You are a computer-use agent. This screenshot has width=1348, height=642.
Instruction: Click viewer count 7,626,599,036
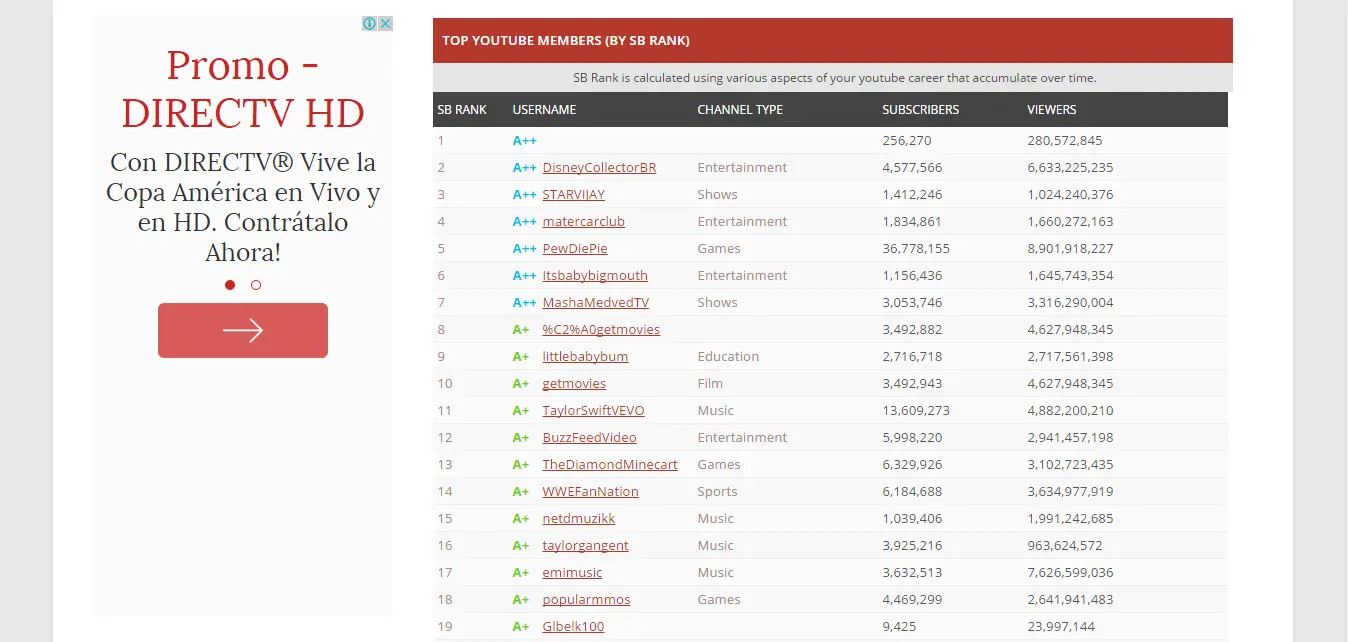(x=1070, y=572)
